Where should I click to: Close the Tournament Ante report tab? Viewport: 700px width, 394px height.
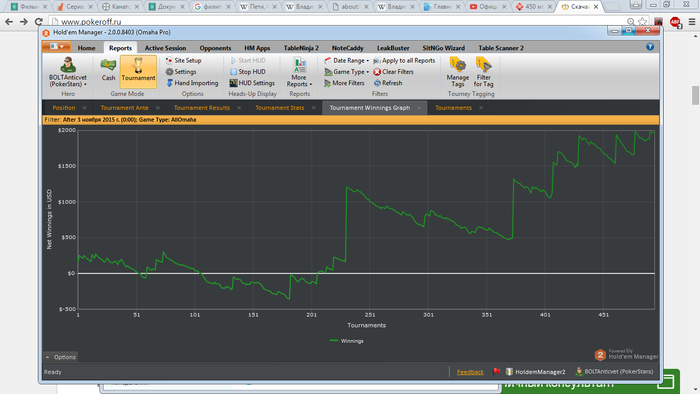click(x=158, y=108)
